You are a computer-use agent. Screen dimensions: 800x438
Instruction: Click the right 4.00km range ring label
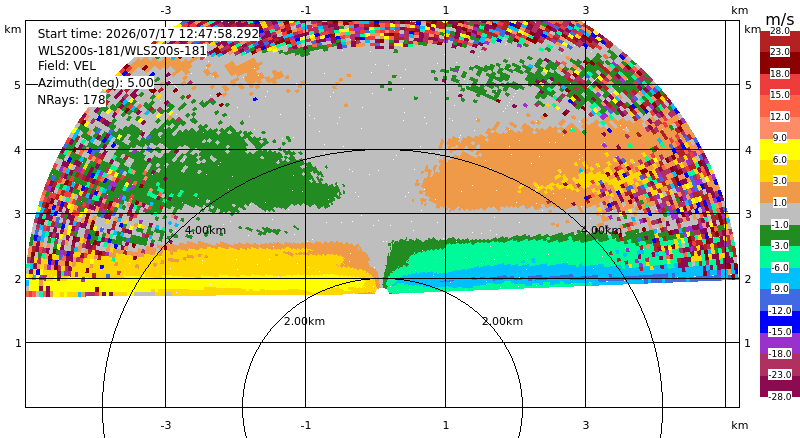[x=601, y=230]
